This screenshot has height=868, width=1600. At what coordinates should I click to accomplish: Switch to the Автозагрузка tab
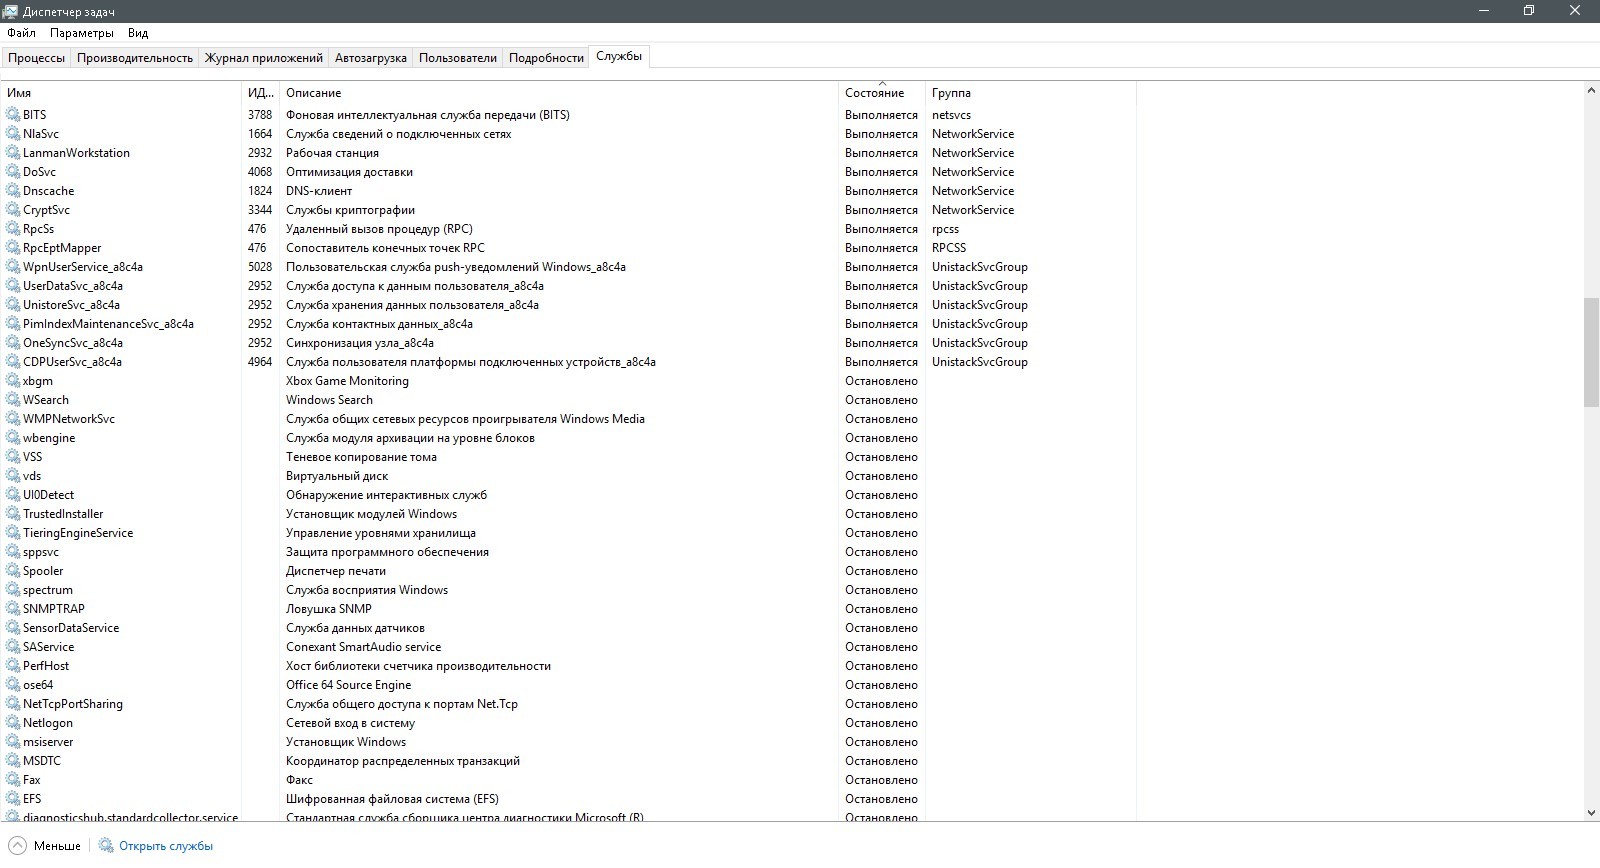coord(371,58)
